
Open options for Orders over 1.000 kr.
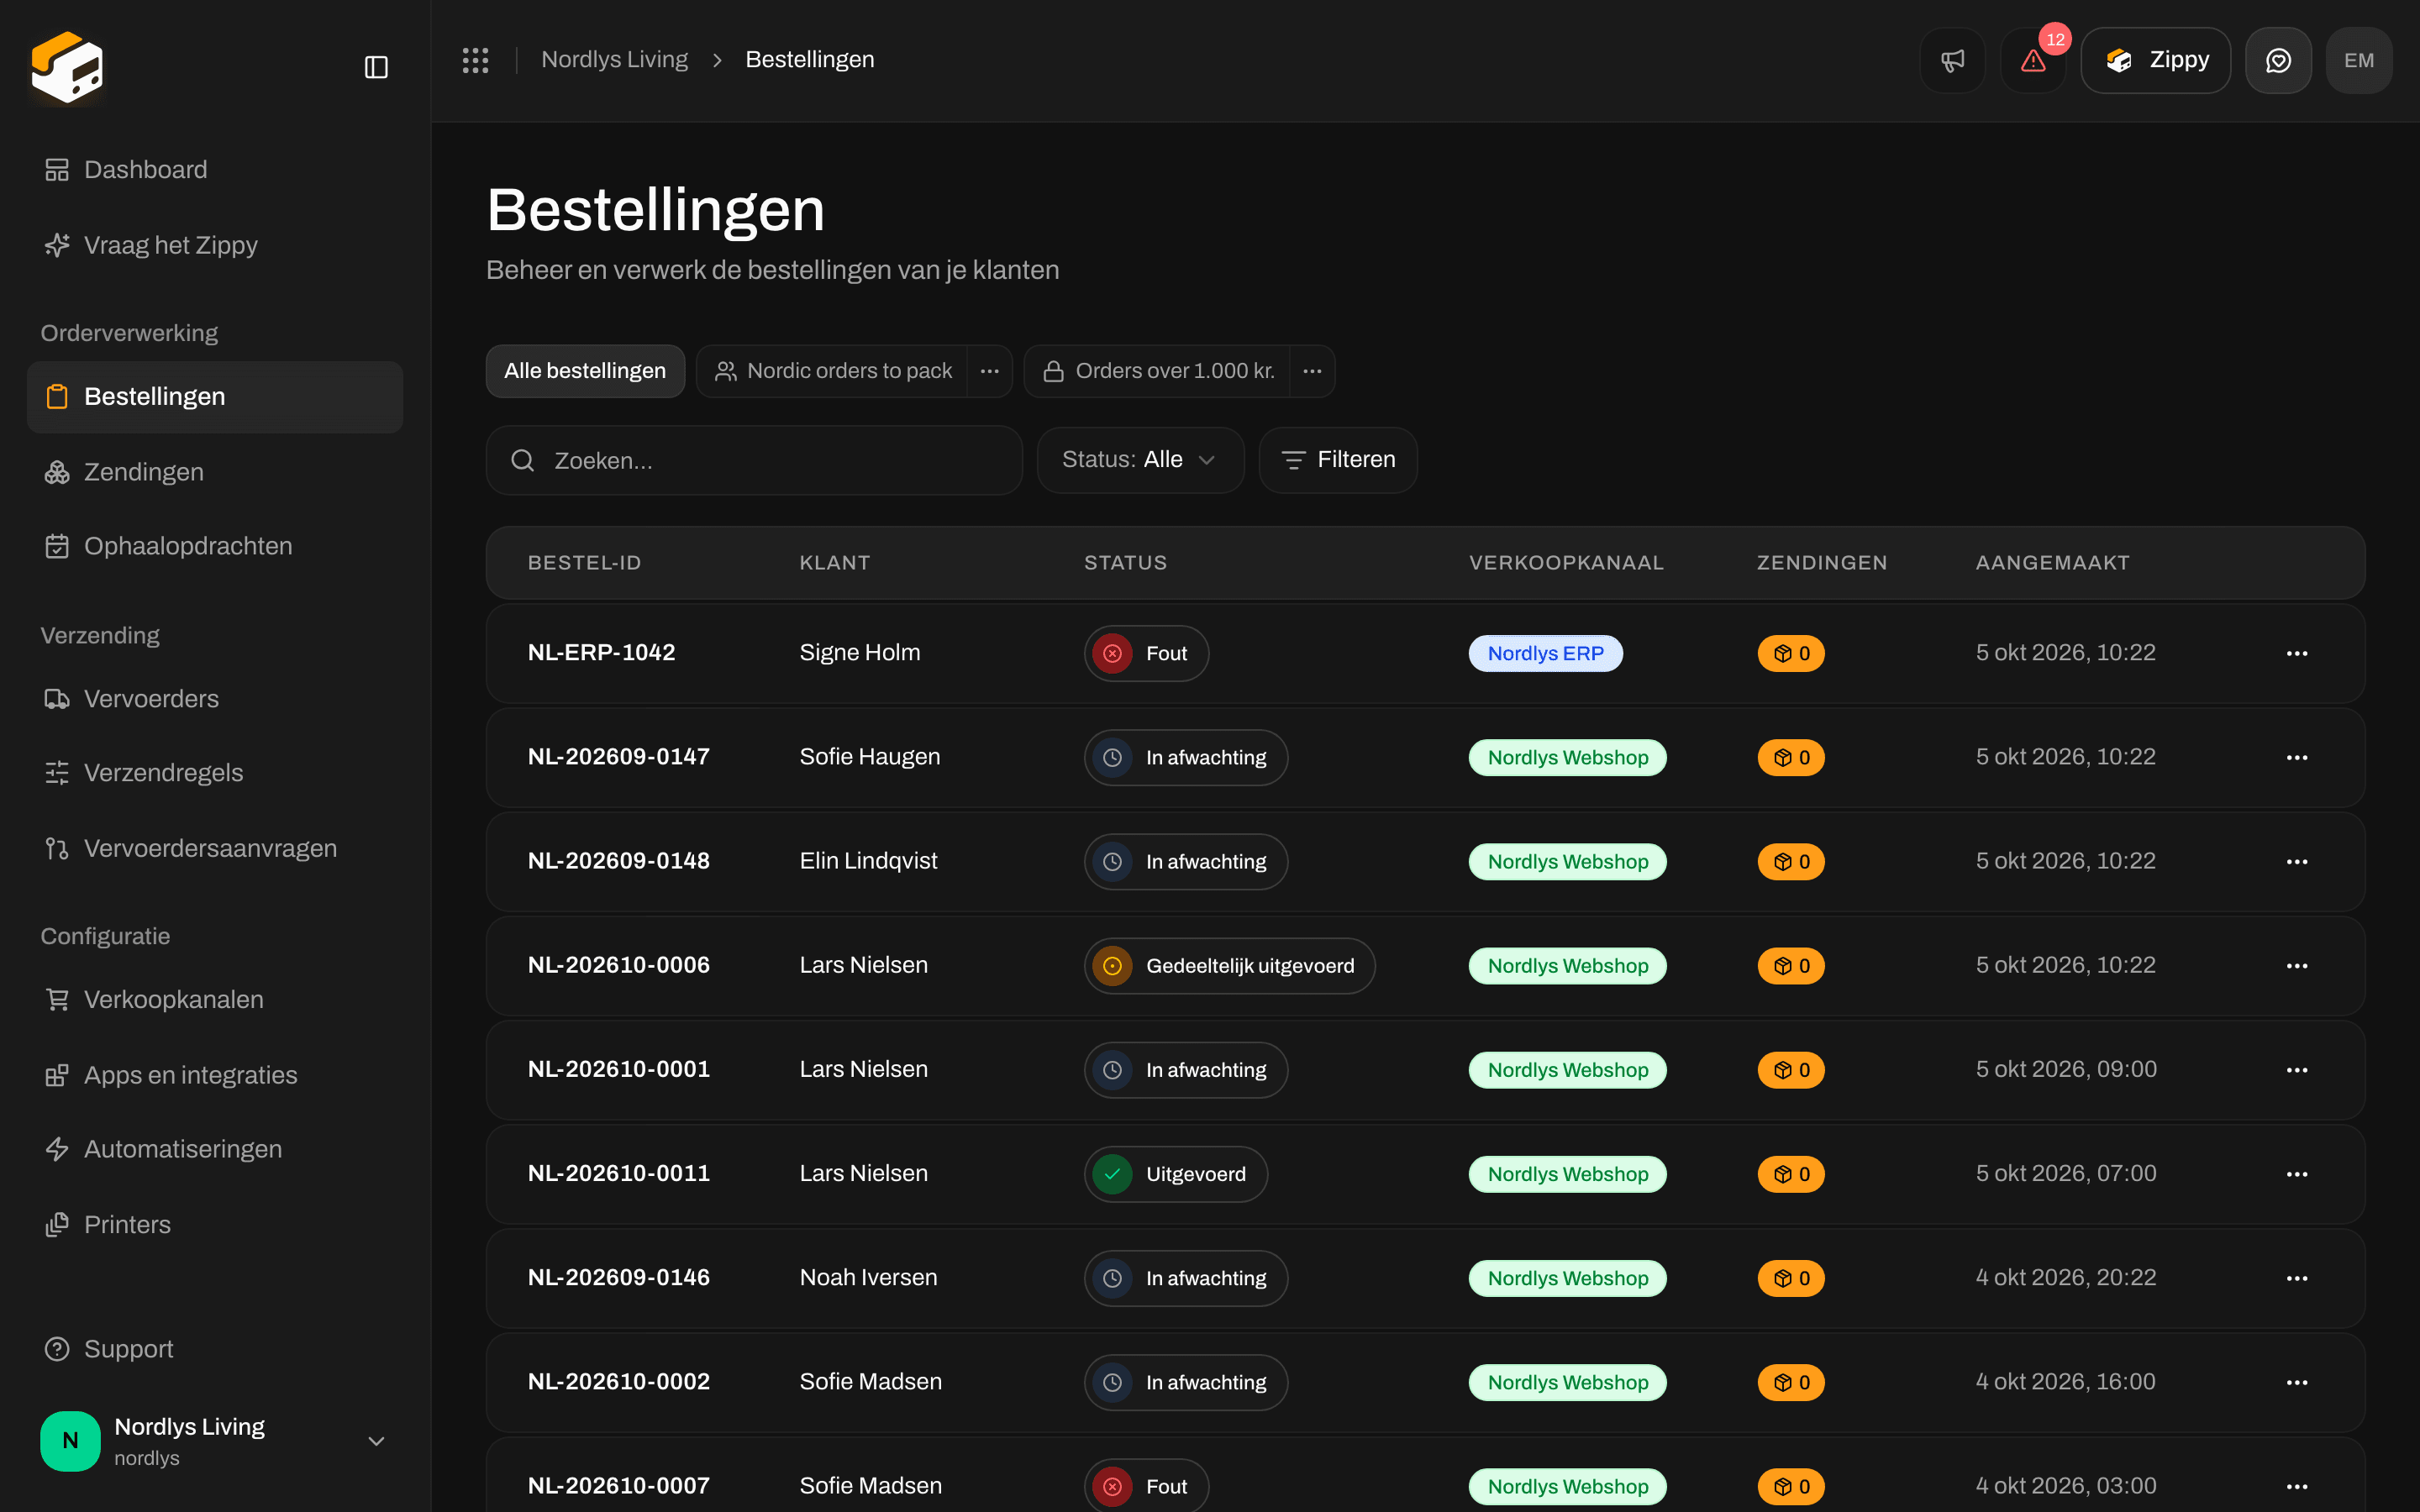(1313, 371)
